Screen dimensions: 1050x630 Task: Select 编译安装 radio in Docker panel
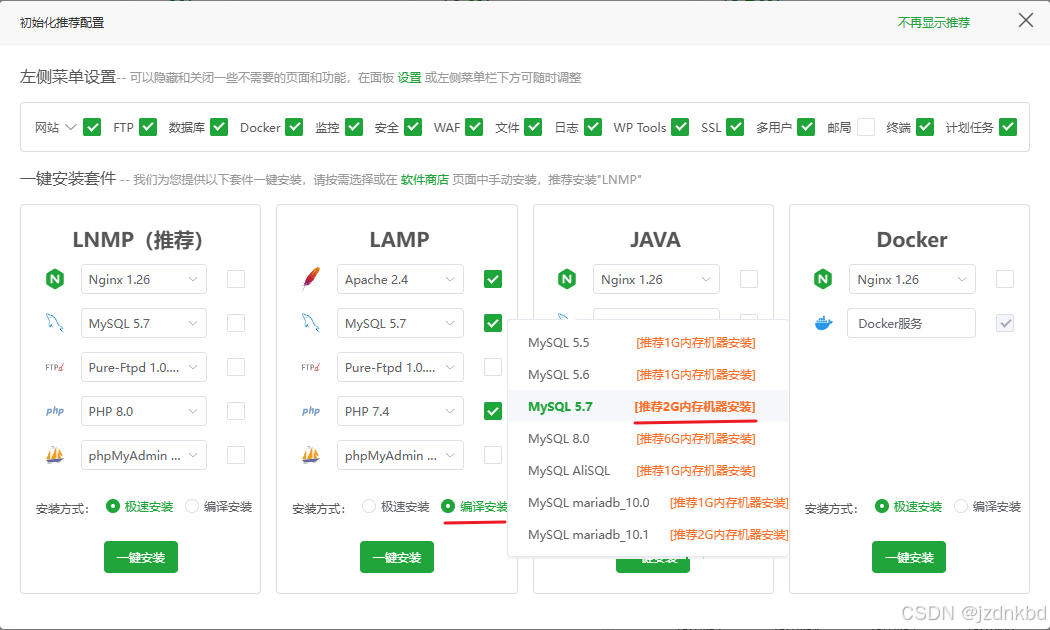coord(960,506)
